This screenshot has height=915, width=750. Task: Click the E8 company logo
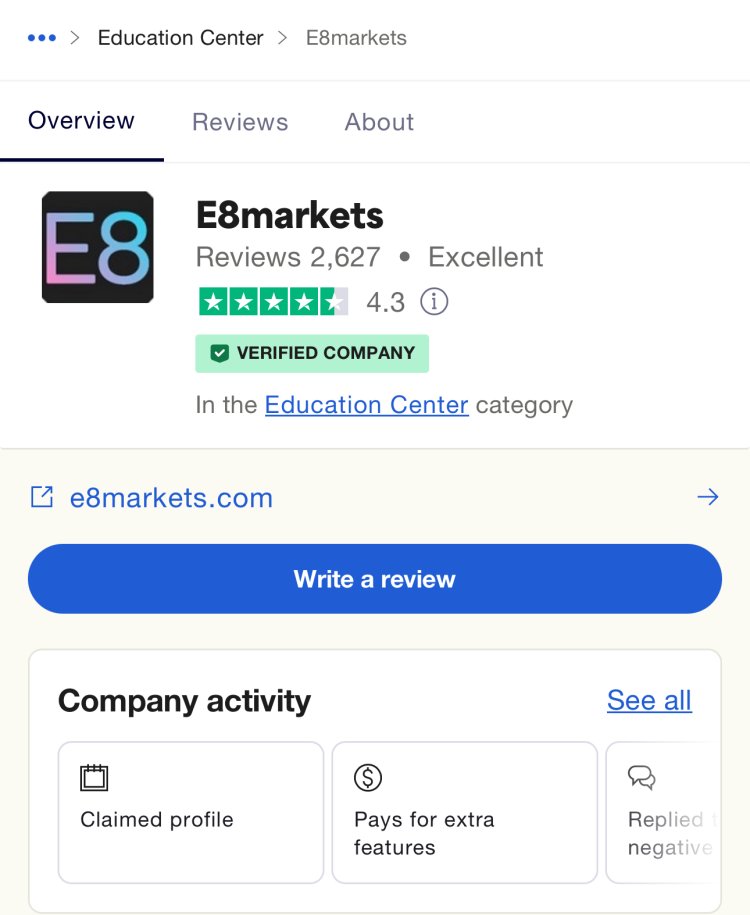tap(97, 247)
